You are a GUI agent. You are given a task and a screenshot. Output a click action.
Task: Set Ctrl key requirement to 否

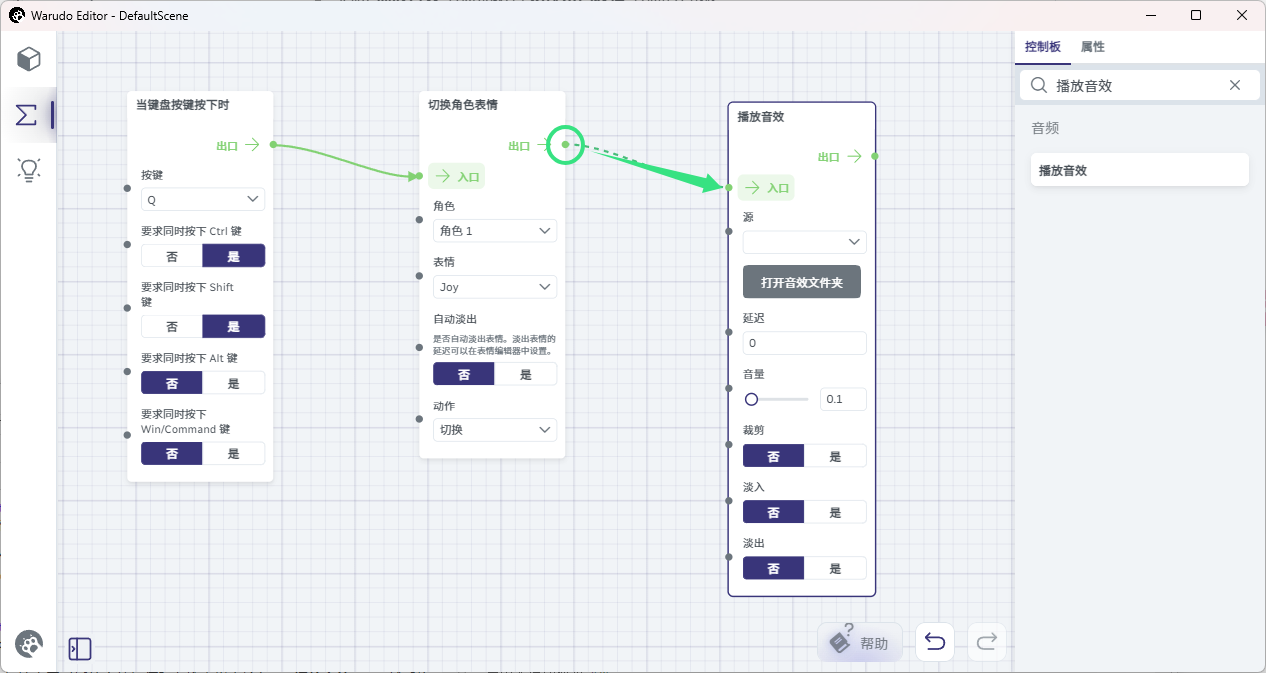172,256
